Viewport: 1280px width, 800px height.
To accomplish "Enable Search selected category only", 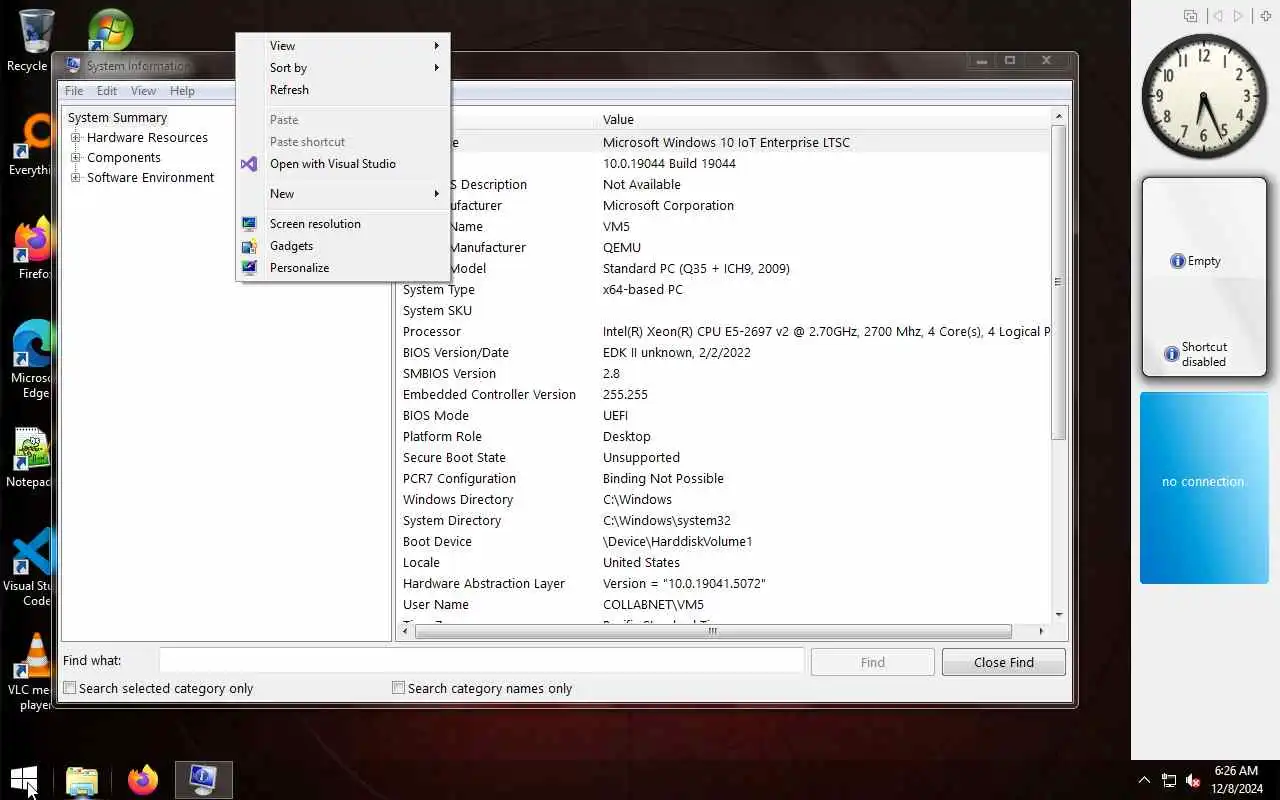I will (x=70, y=688).
